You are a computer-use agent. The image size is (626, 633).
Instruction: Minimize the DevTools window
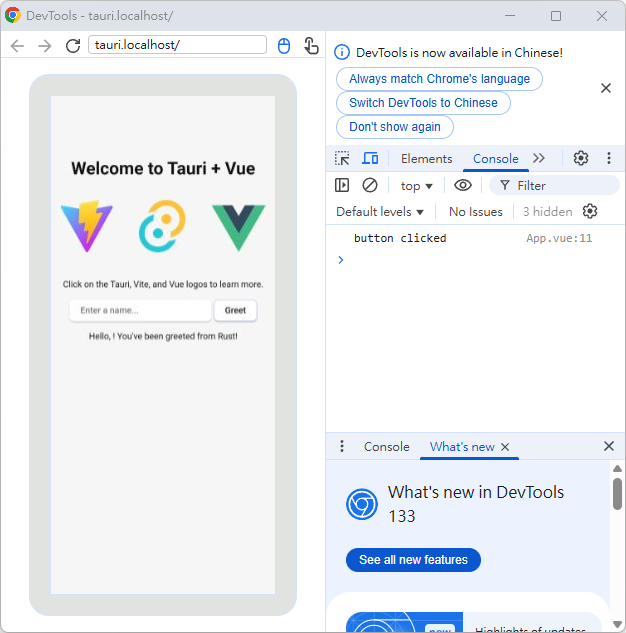pos(510,16)
